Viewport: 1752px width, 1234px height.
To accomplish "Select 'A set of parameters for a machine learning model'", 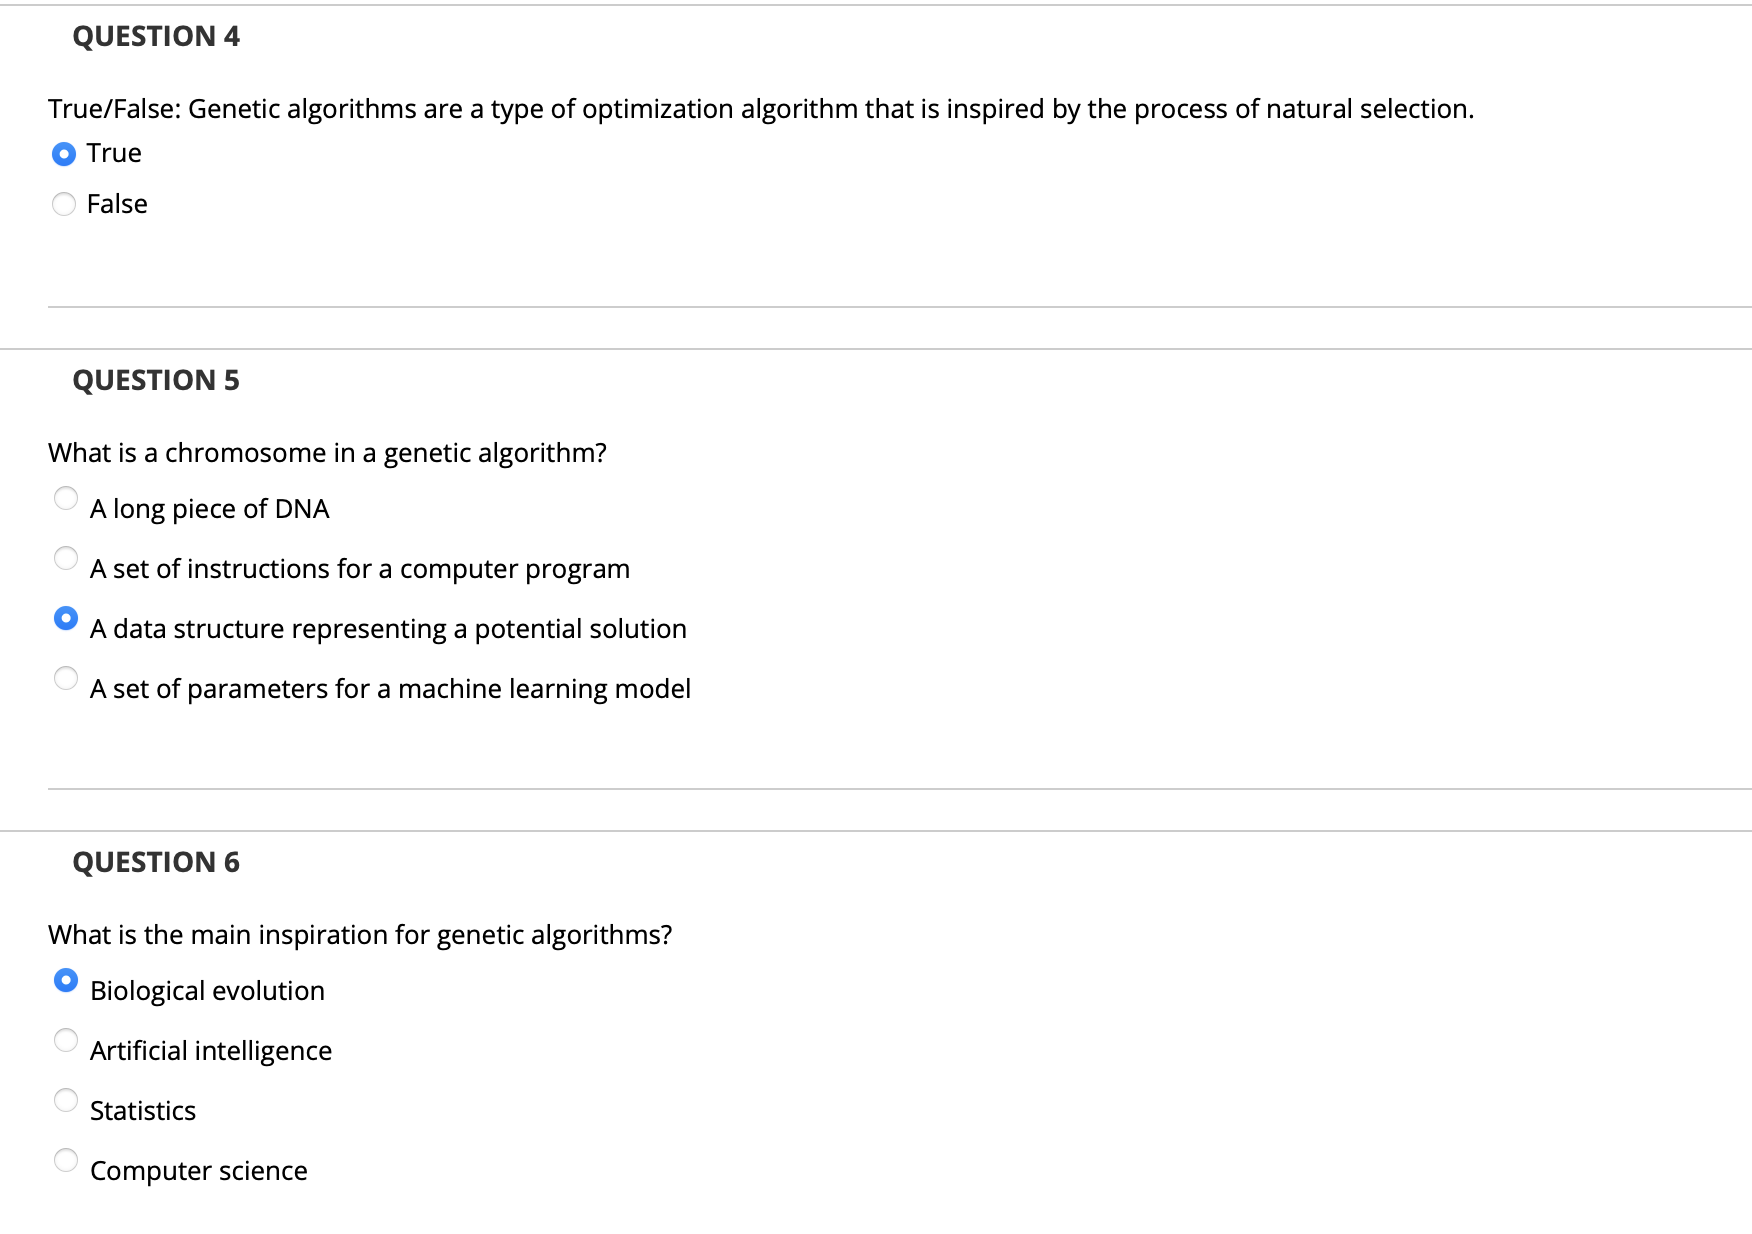I will (66, 678).
